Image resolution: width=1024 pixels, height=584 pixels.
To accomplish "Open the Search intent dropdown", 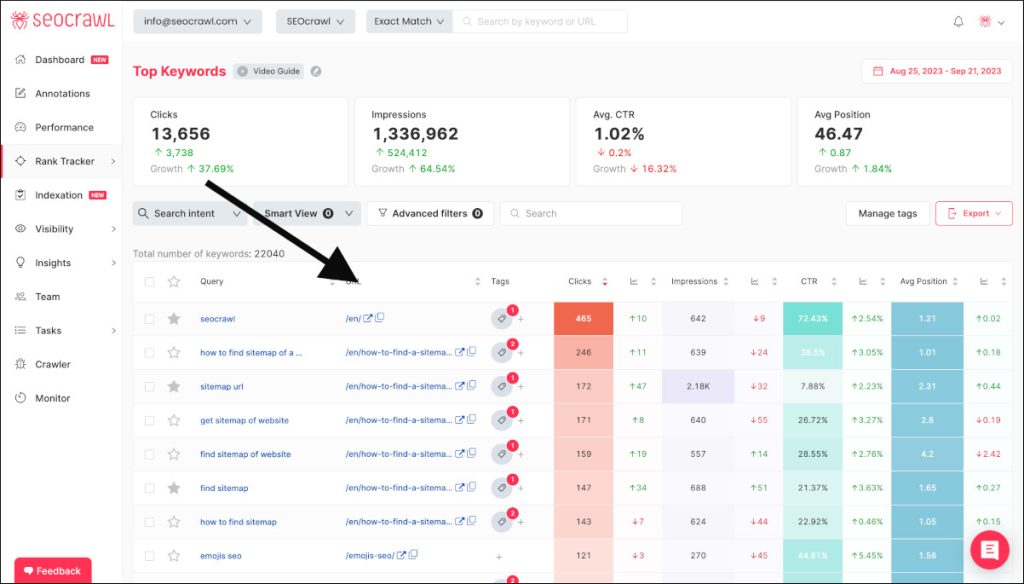I will (x=189, y=213).
